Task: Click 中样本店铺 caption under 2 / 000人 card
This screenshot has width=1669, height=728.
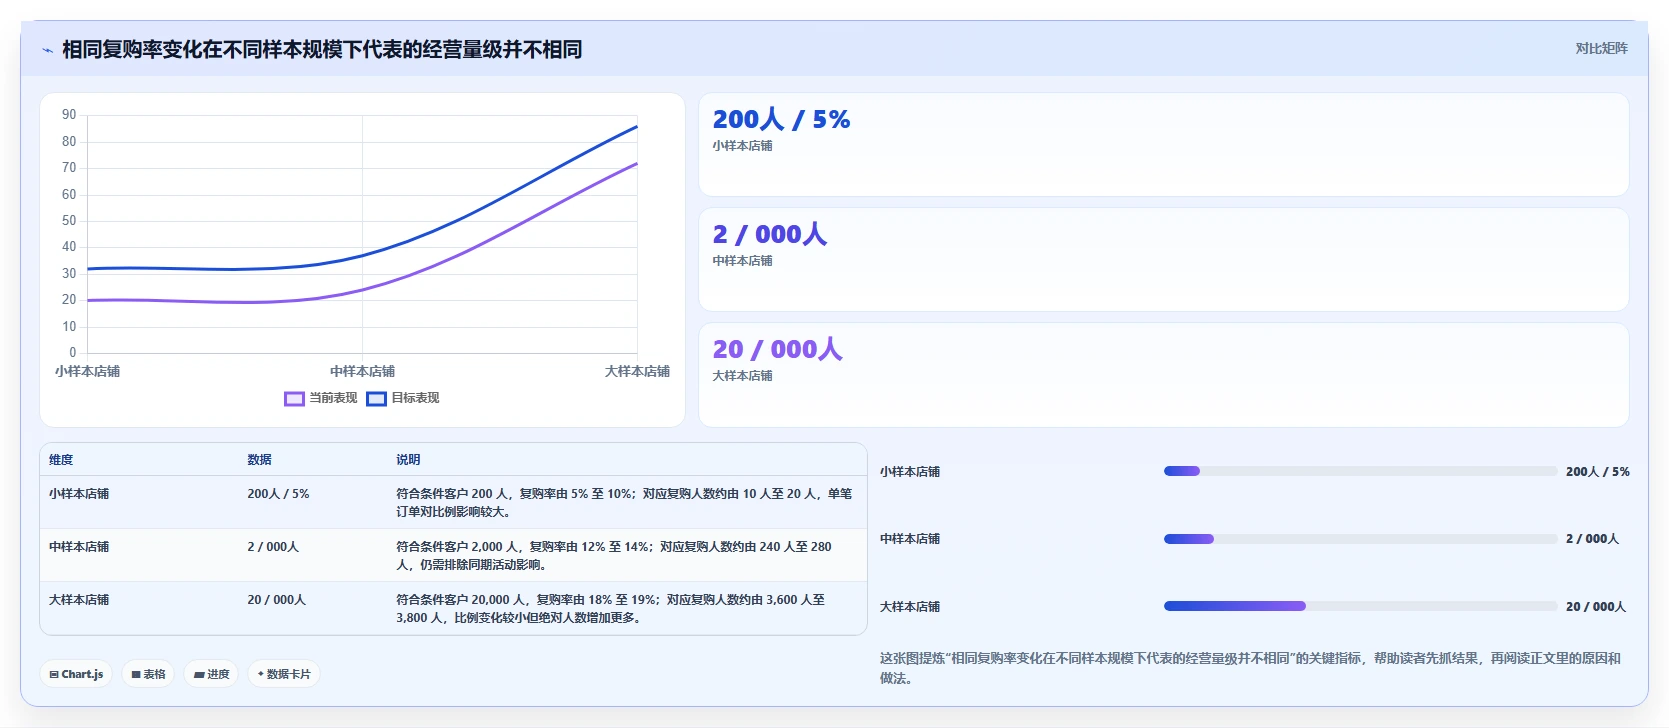Action: tap(742, 261)
